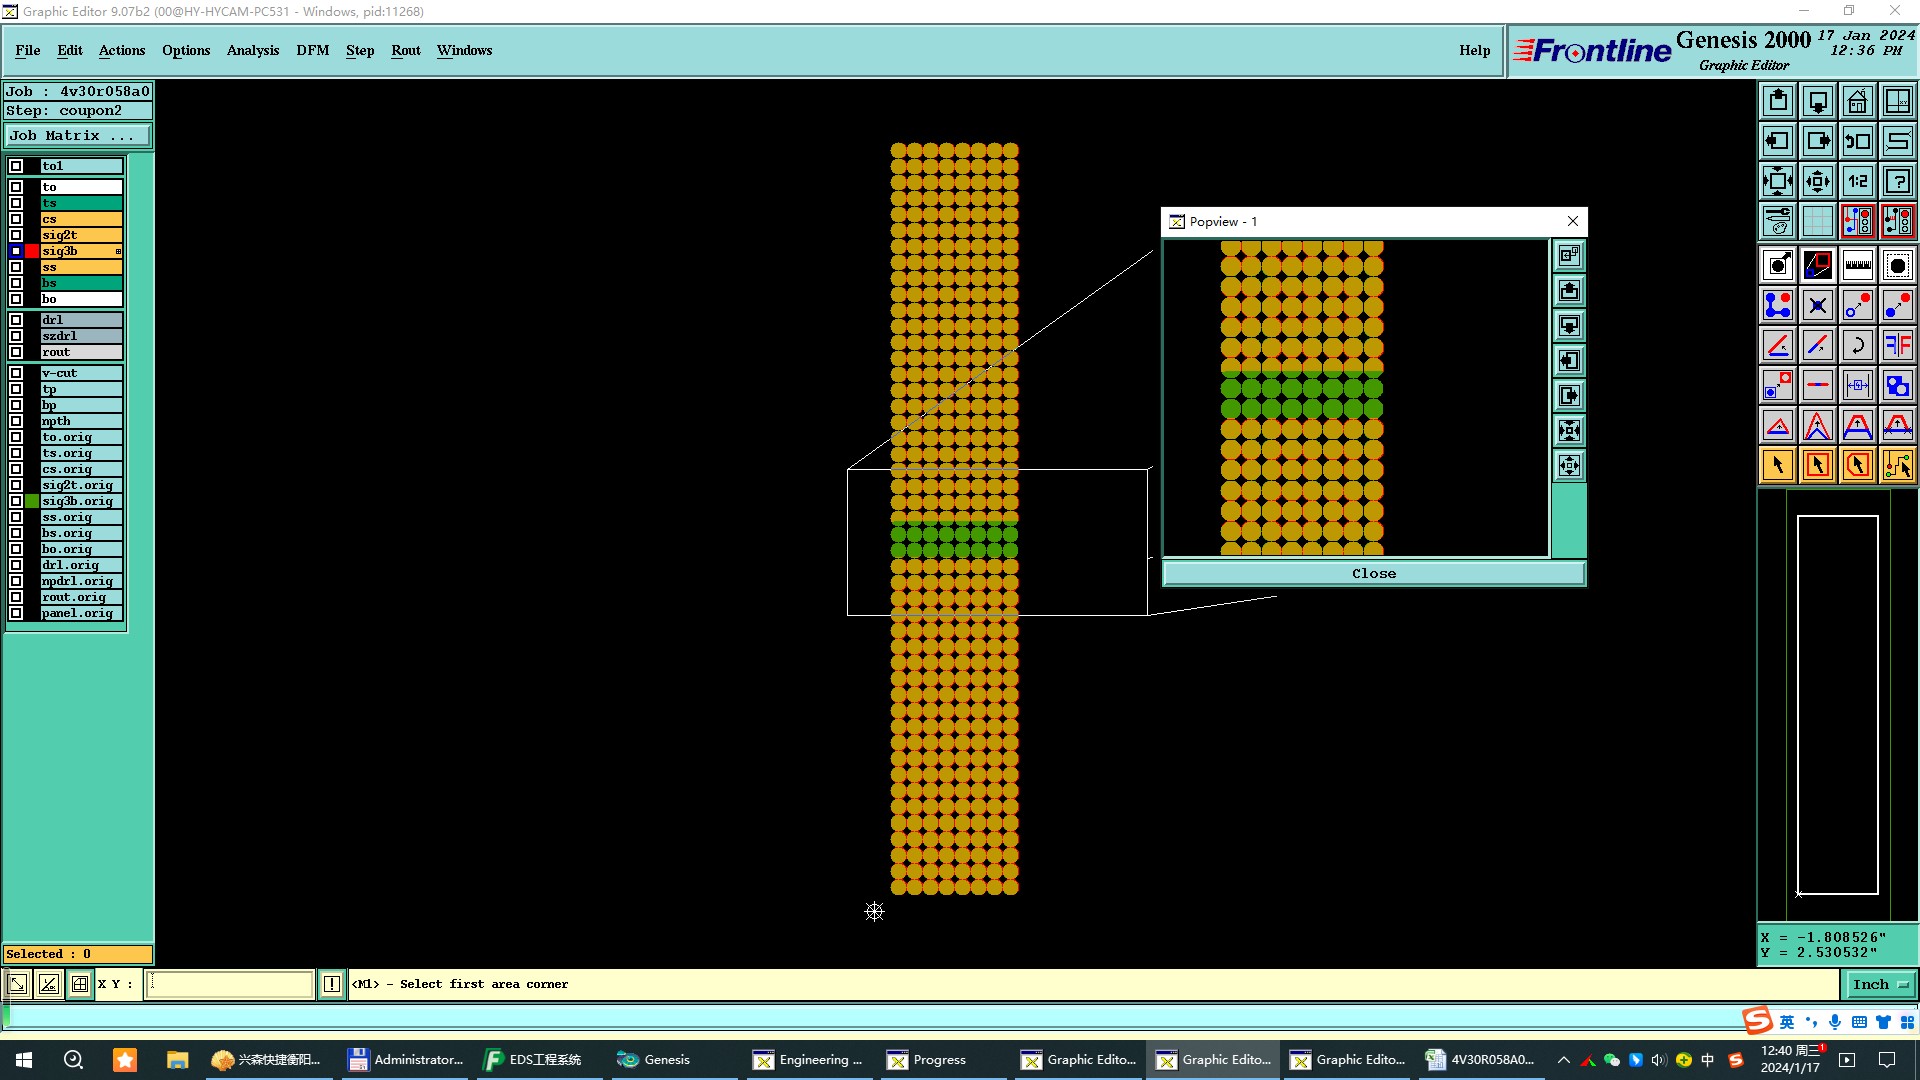The height and width of the screenshot is (1080, 1920).
Task: Click the rotate feature tool
Action: click(1857, 345)
